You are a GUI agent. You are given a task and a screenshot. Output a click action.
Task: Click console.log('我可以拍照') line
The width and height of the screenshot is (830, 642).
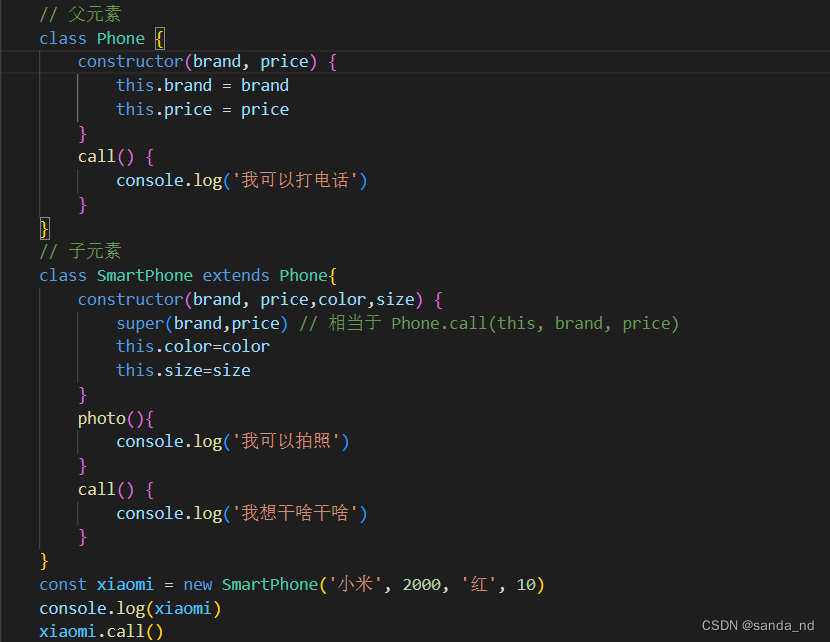point(233,441)
